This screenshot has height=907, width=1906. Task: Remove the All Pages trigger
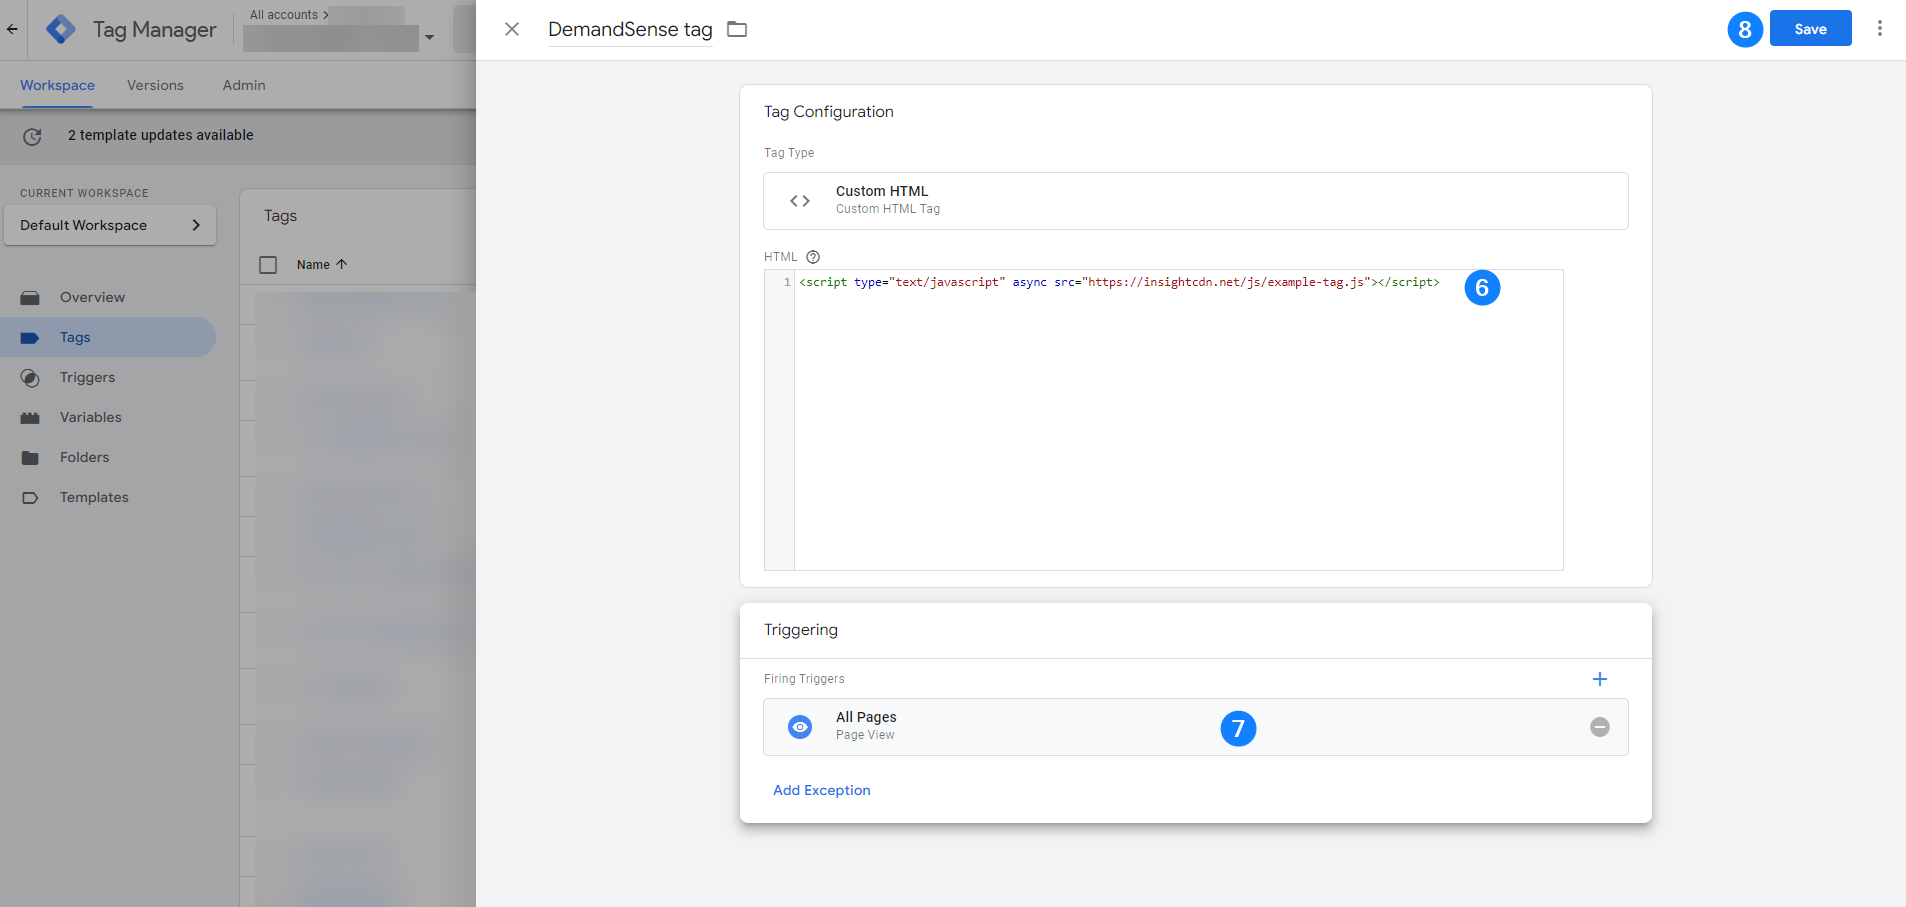pos(1599,727)
